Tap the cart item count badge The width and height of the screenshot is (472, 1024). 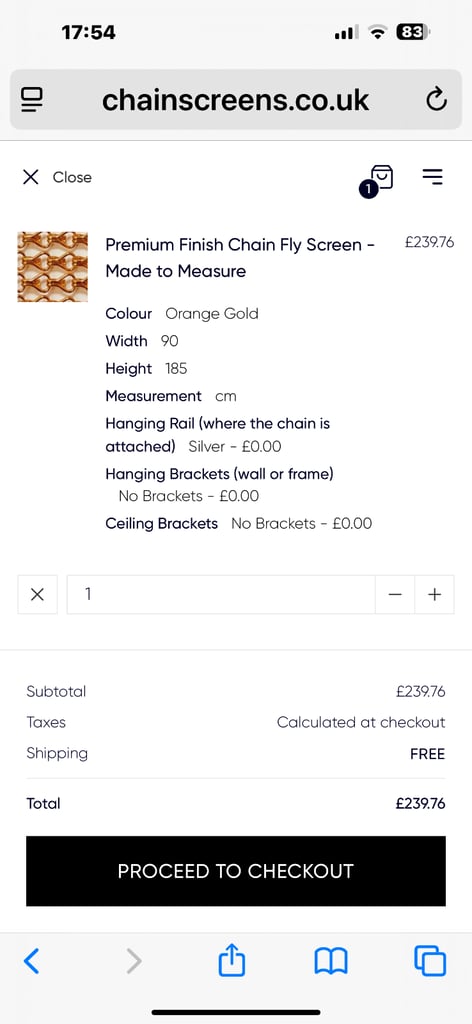click(368, 190)
